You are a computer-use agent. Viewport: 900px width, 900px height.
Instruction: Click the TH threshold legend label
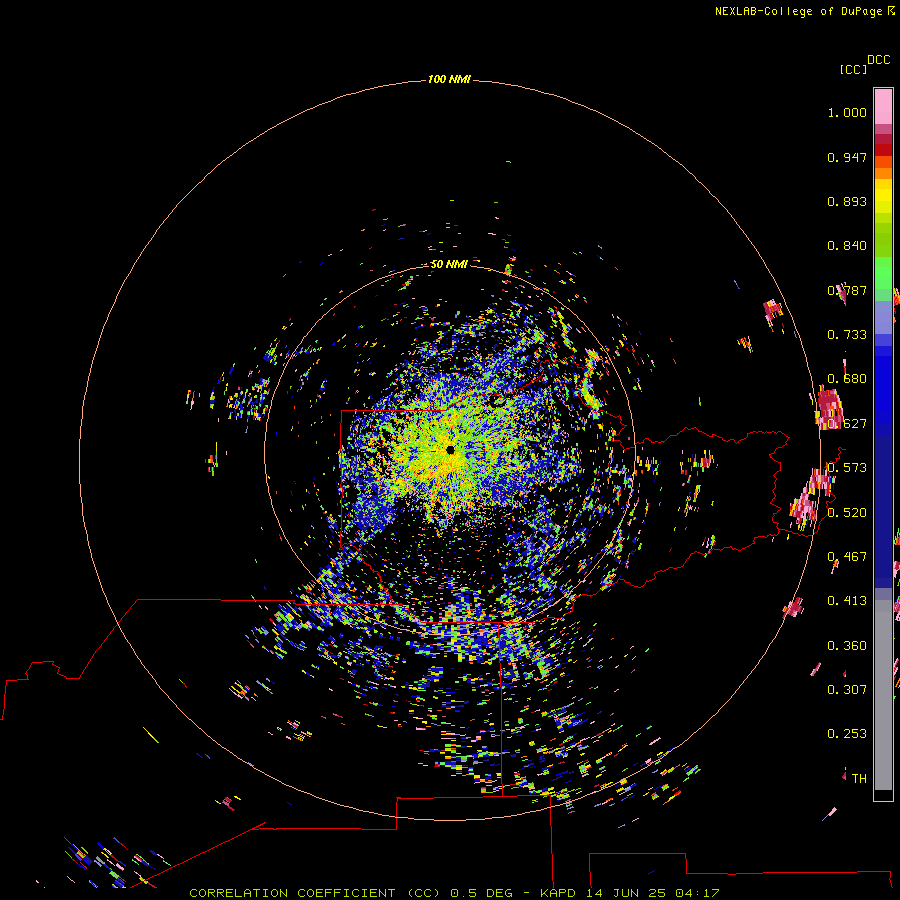[x=859, y=779]
